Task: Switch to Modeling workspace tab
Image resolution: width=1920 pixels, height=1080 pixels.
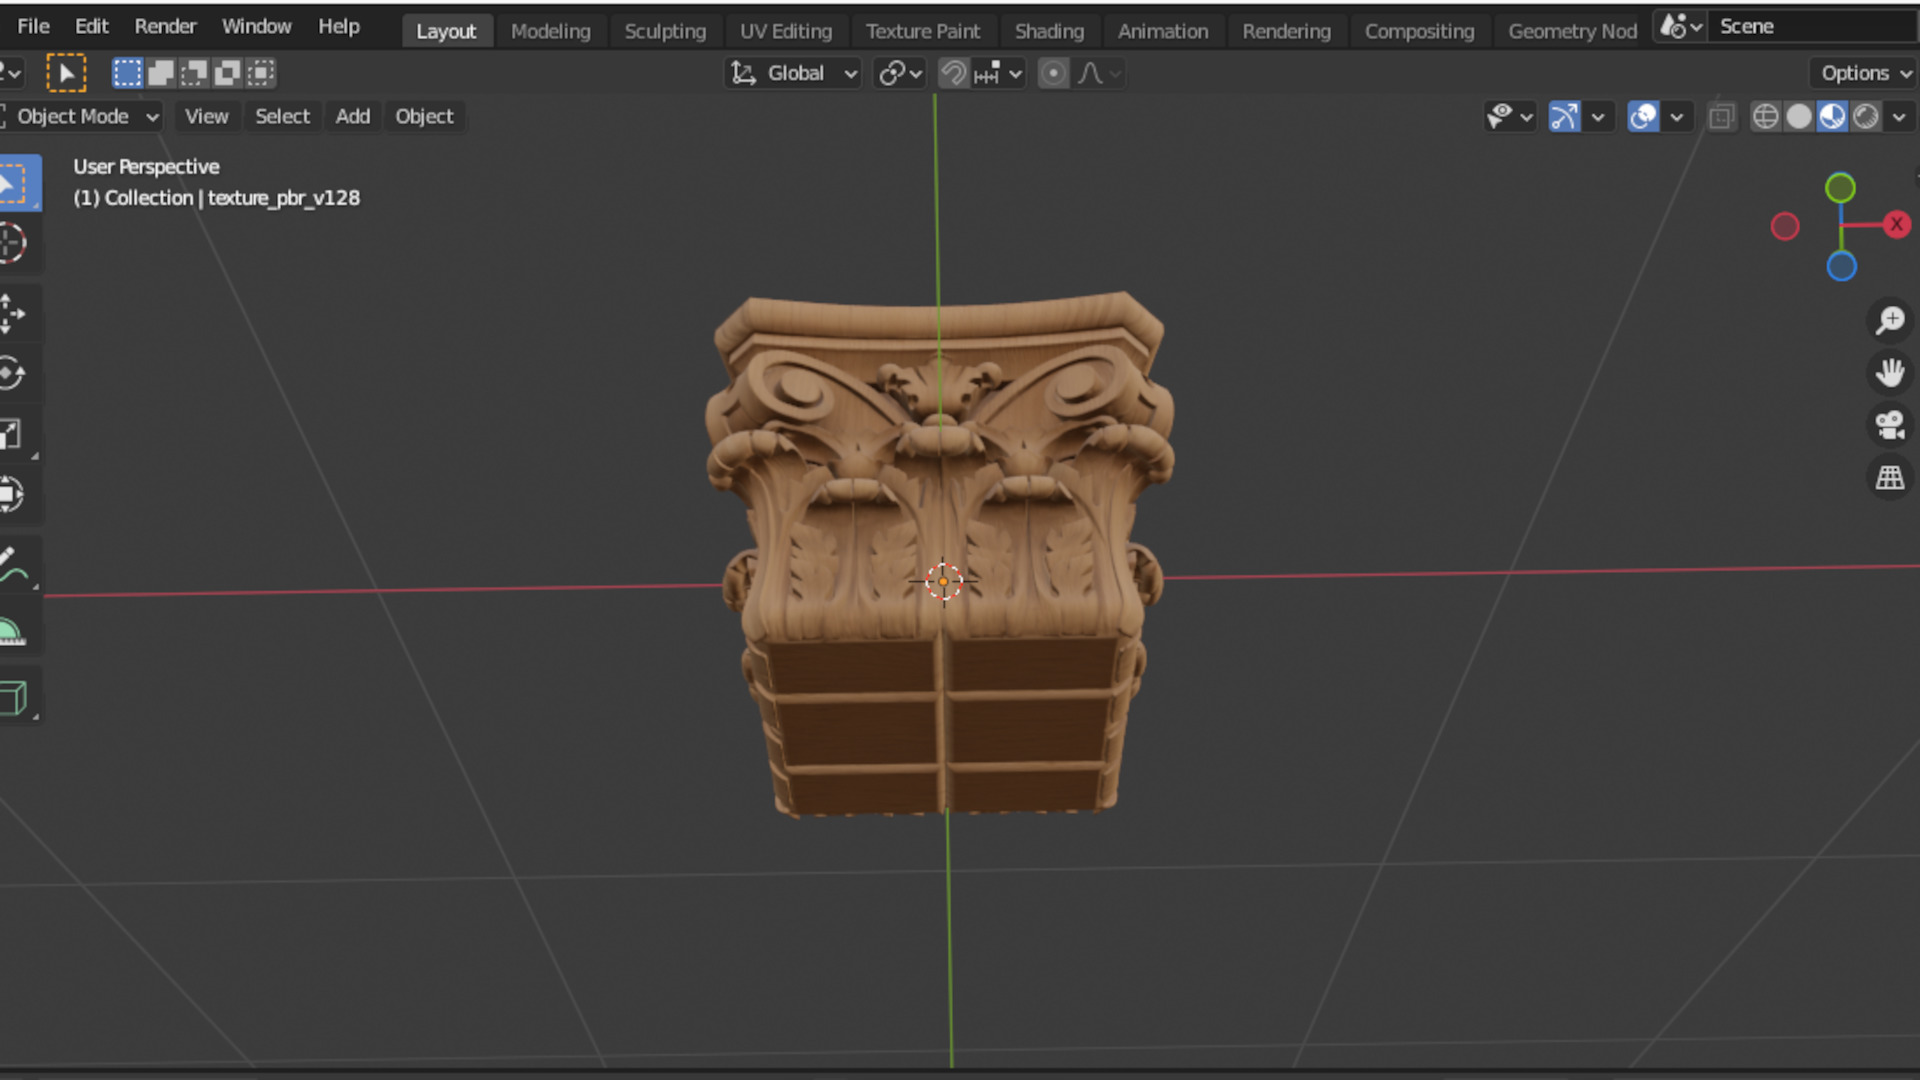Action: pyautogui.click(x=550, y=31)
